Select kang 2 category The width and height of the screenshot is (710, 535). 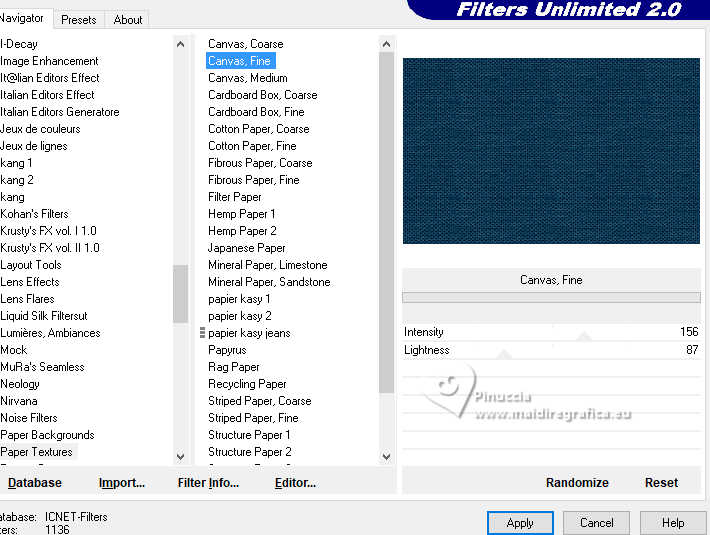coord(17,180)
